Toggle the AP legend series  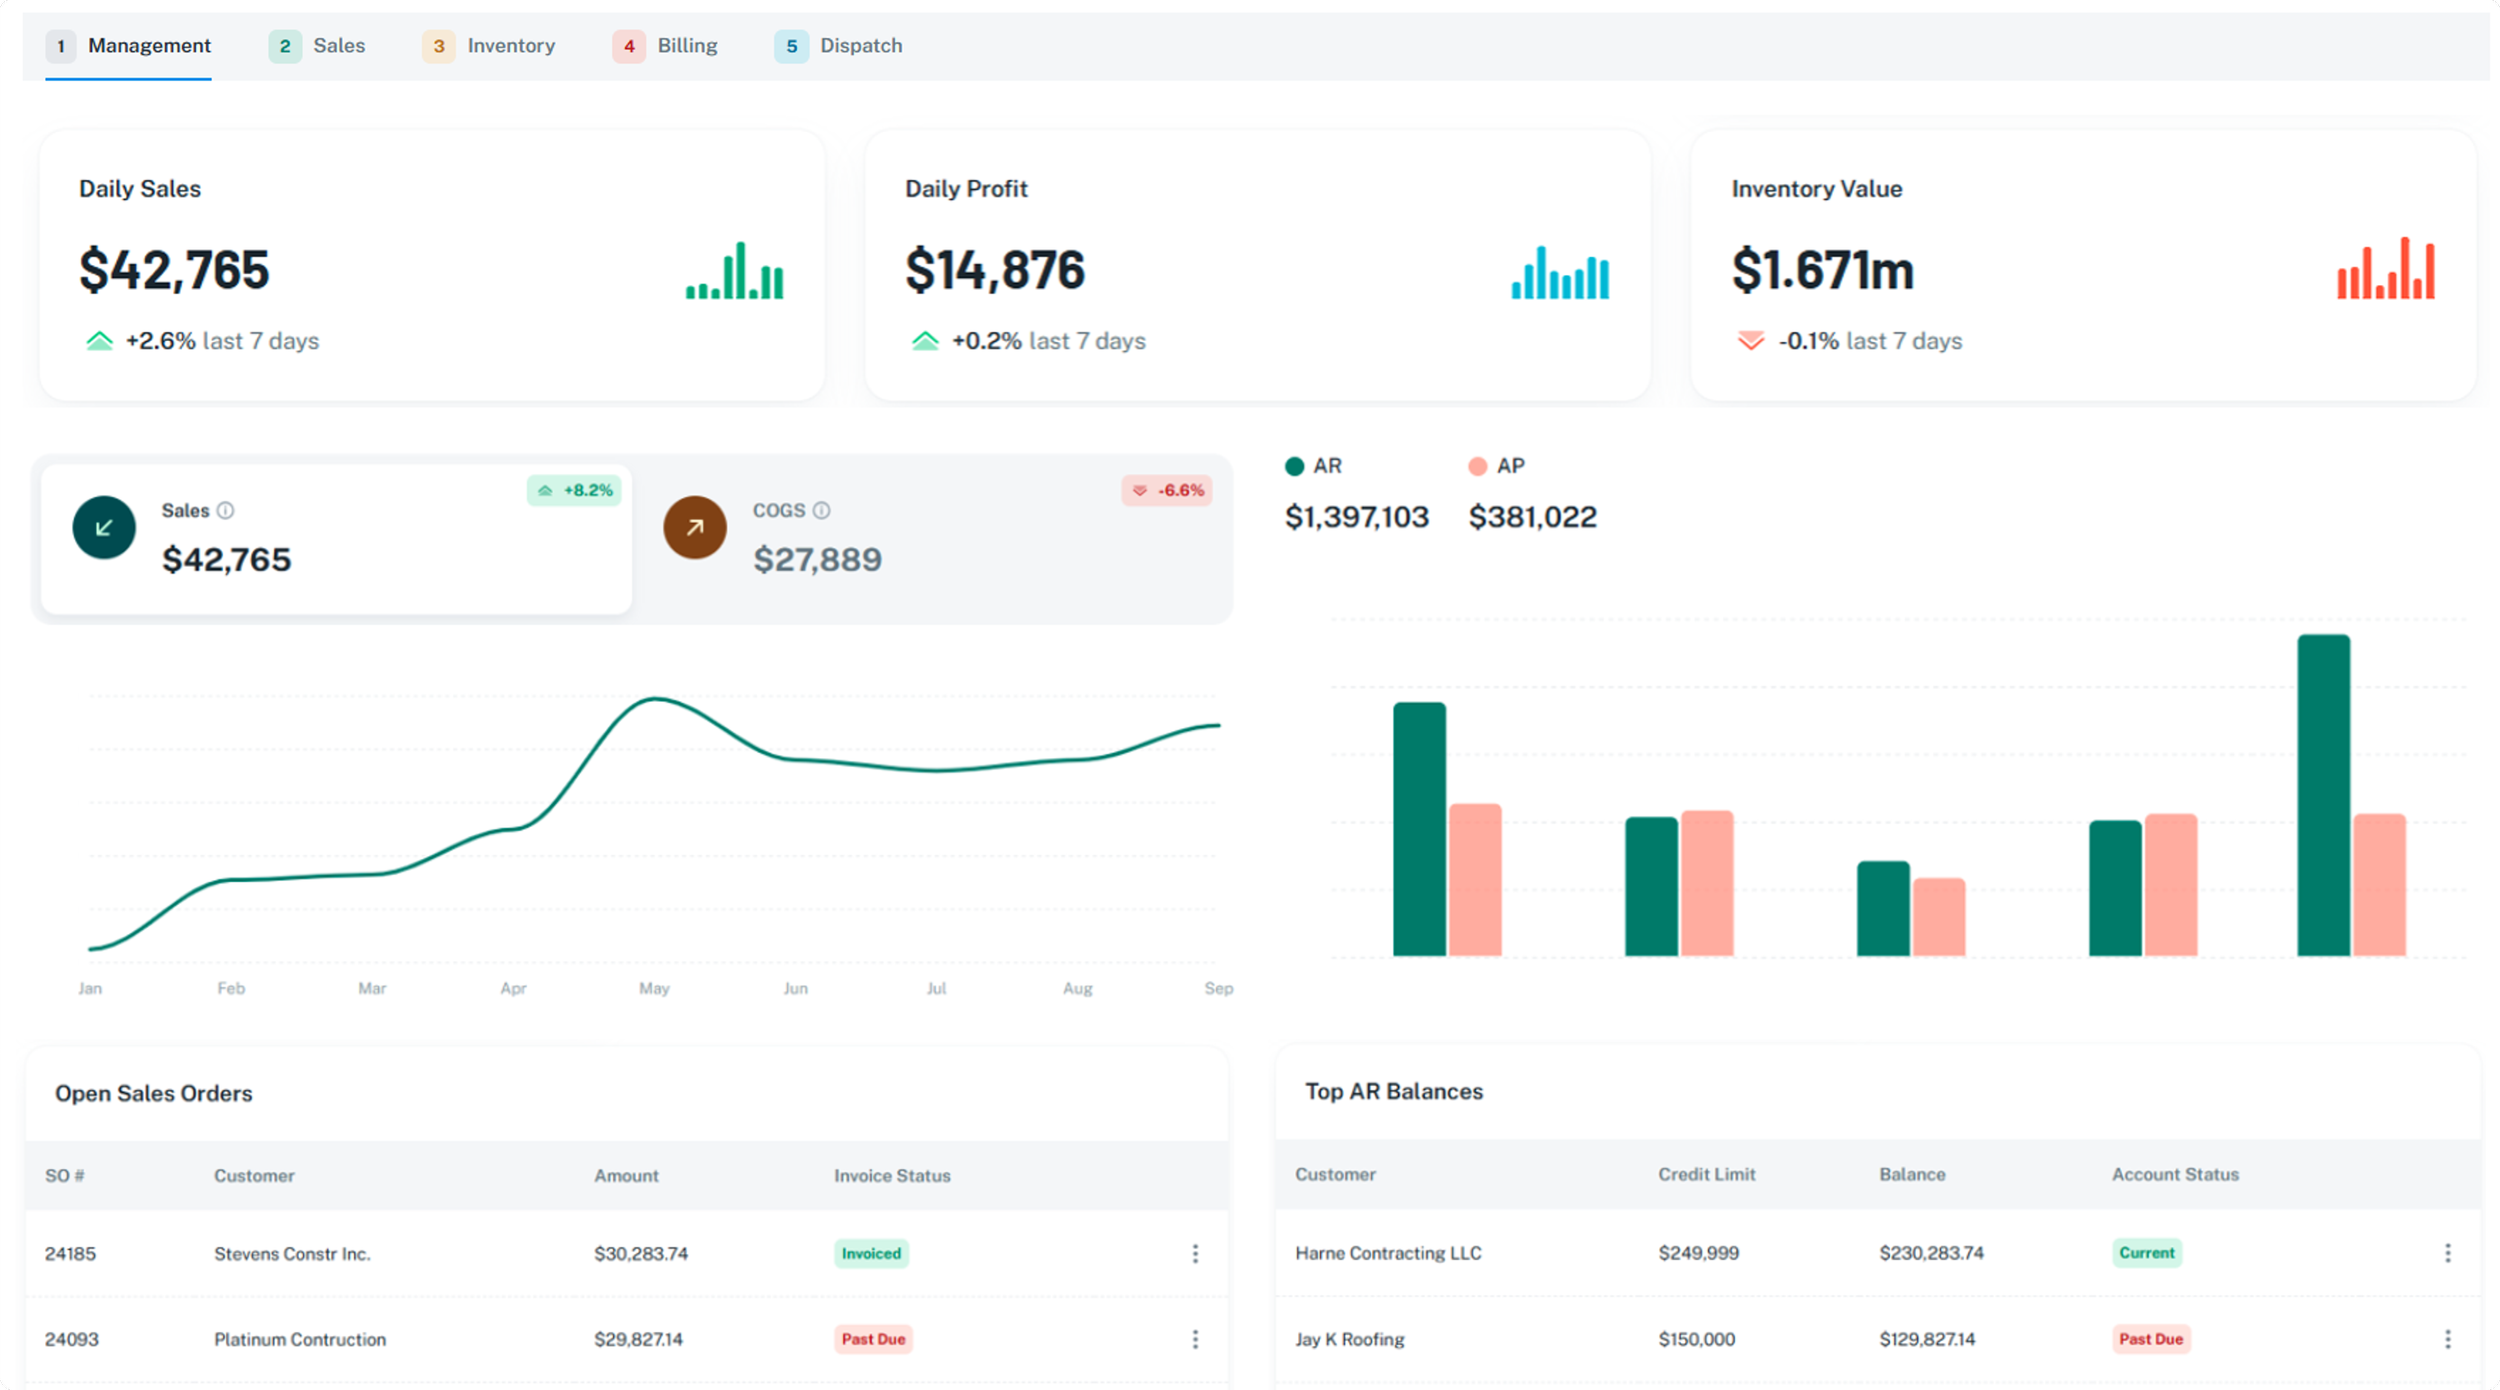[x=1496, y=466]
